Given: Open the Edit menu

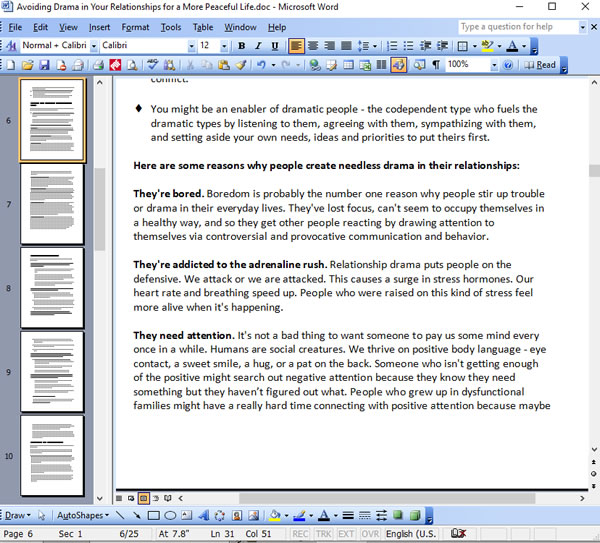Looking at the screenshot, I should pyautogui.click(x=40, y=27).
